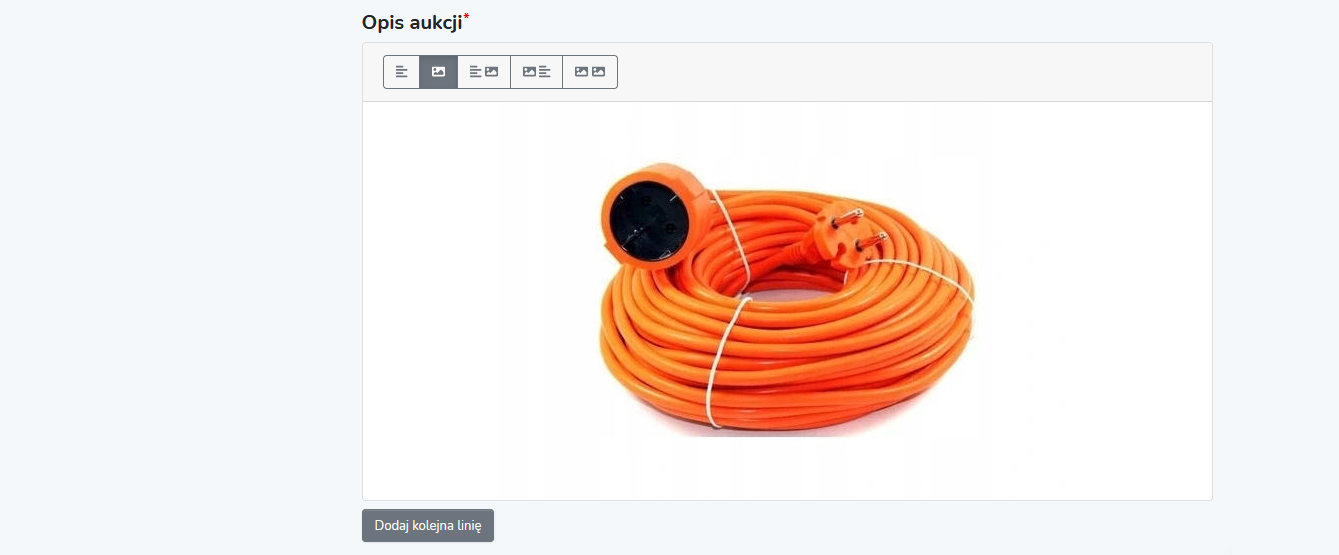Switch to image-left text-right layout

click(x=537, y=72)
